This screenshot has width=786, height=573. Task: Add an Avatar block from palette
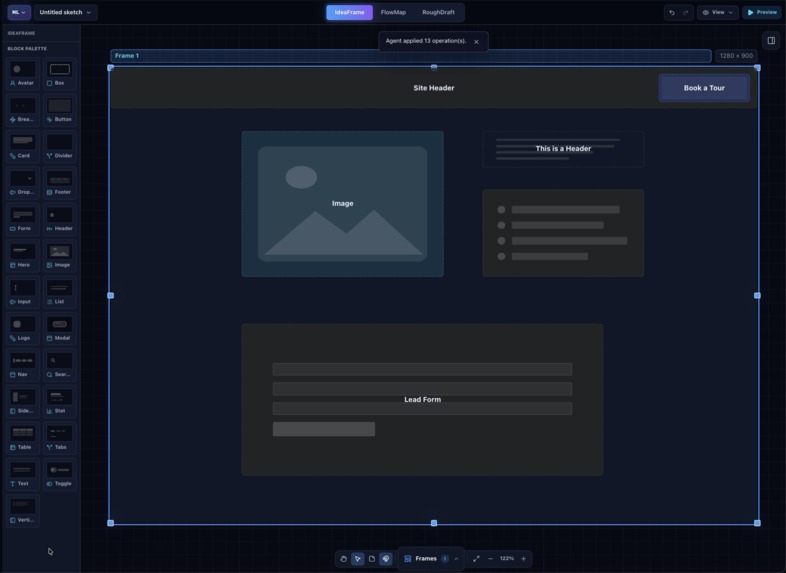coord(23,74)
